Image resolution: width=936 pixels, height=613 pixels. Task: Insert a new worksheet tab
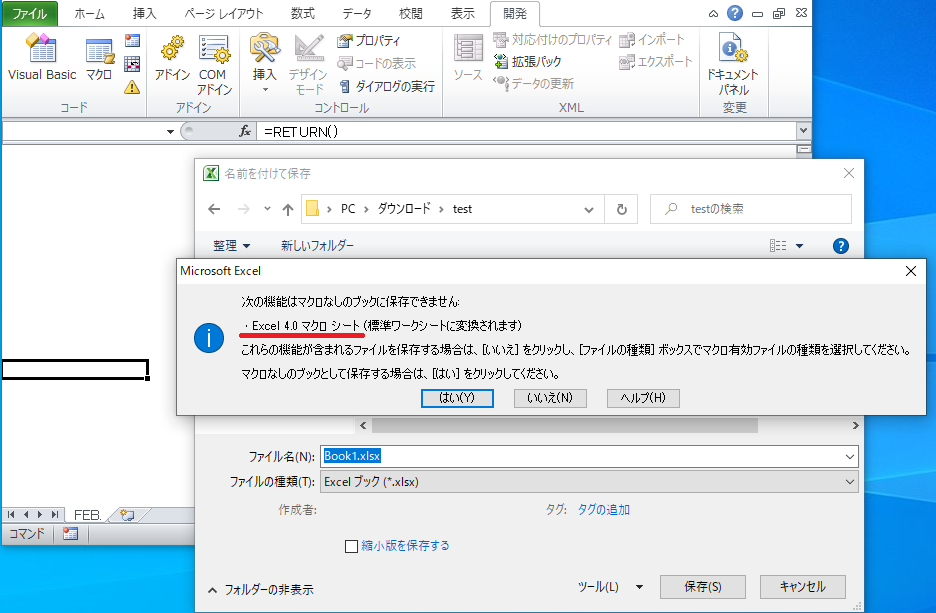pos(127,515)
